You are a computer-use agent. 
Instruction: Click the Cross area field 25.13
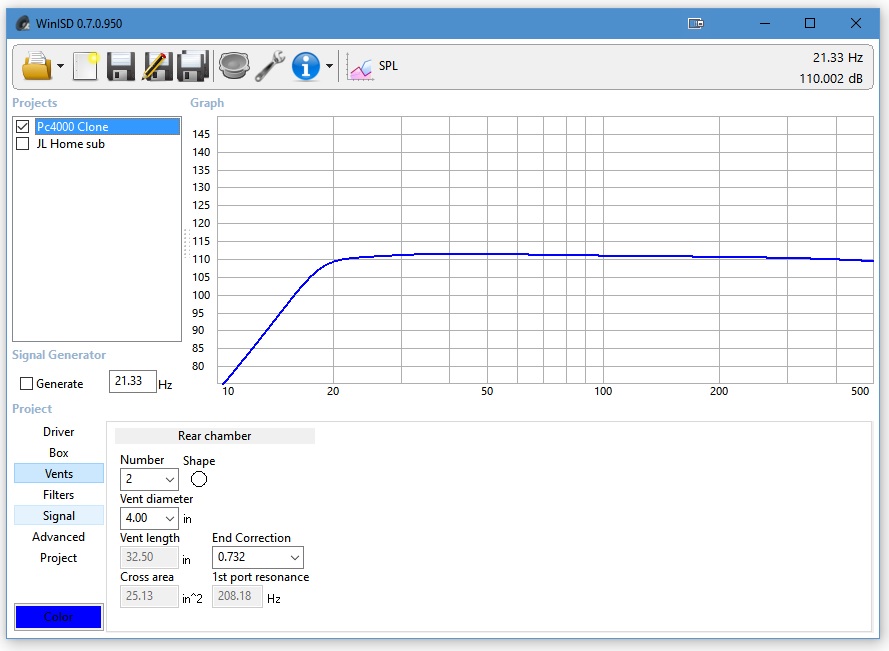149,597
